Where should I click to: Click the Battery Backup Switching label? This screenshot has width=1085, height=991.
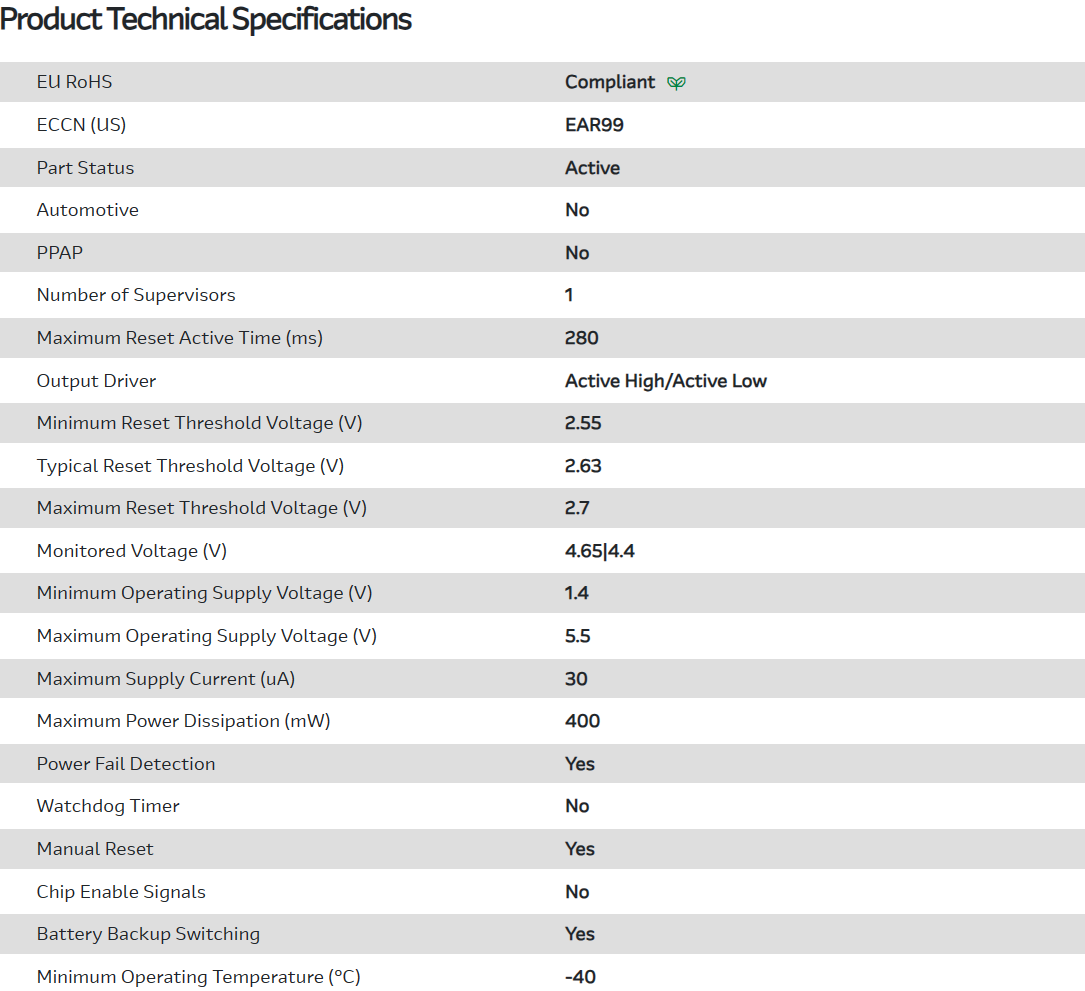(148, 934)
